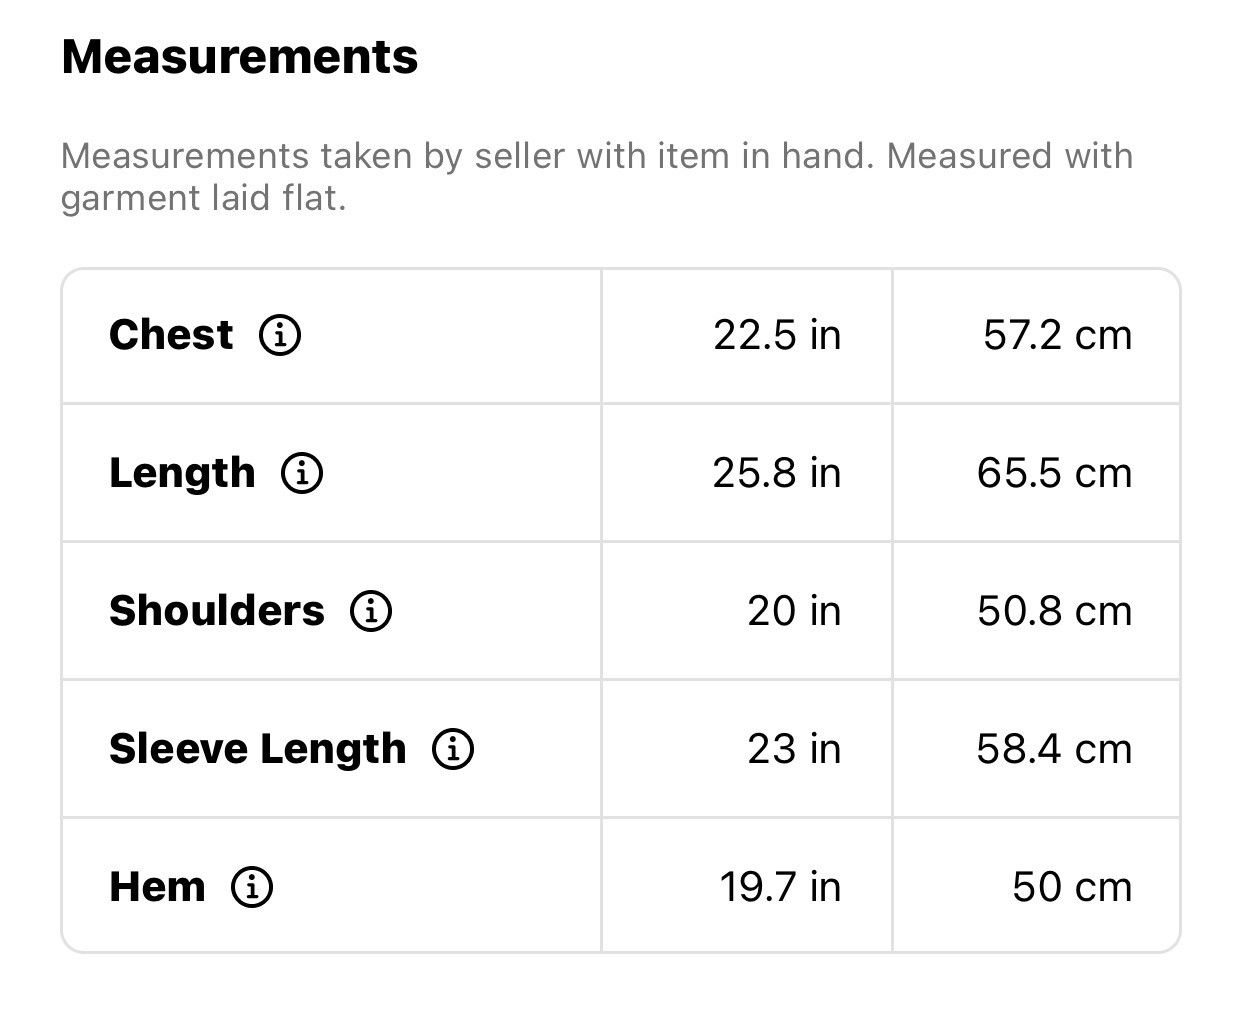
Task: Select the Chest row label
Action: point(171,335)
